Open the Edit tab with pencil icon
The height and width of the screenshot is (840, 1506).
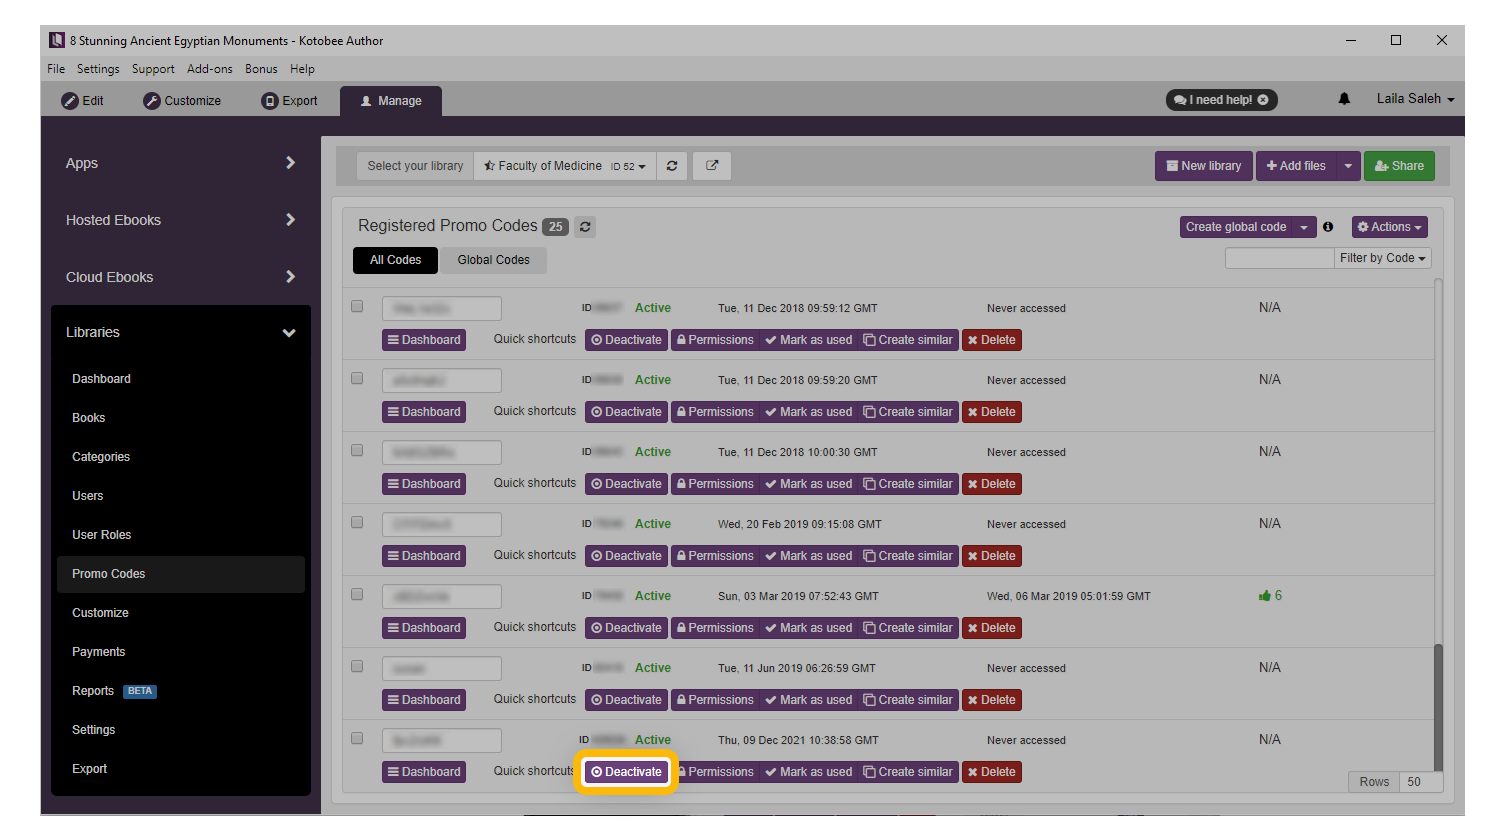click(x=83, y=101)
